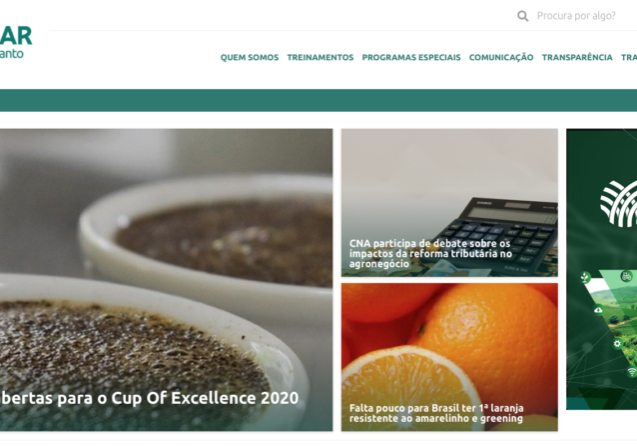Open the Cup Of Excellence 2020 headline
Screen dimensions: 637x446
coord(149,398)
